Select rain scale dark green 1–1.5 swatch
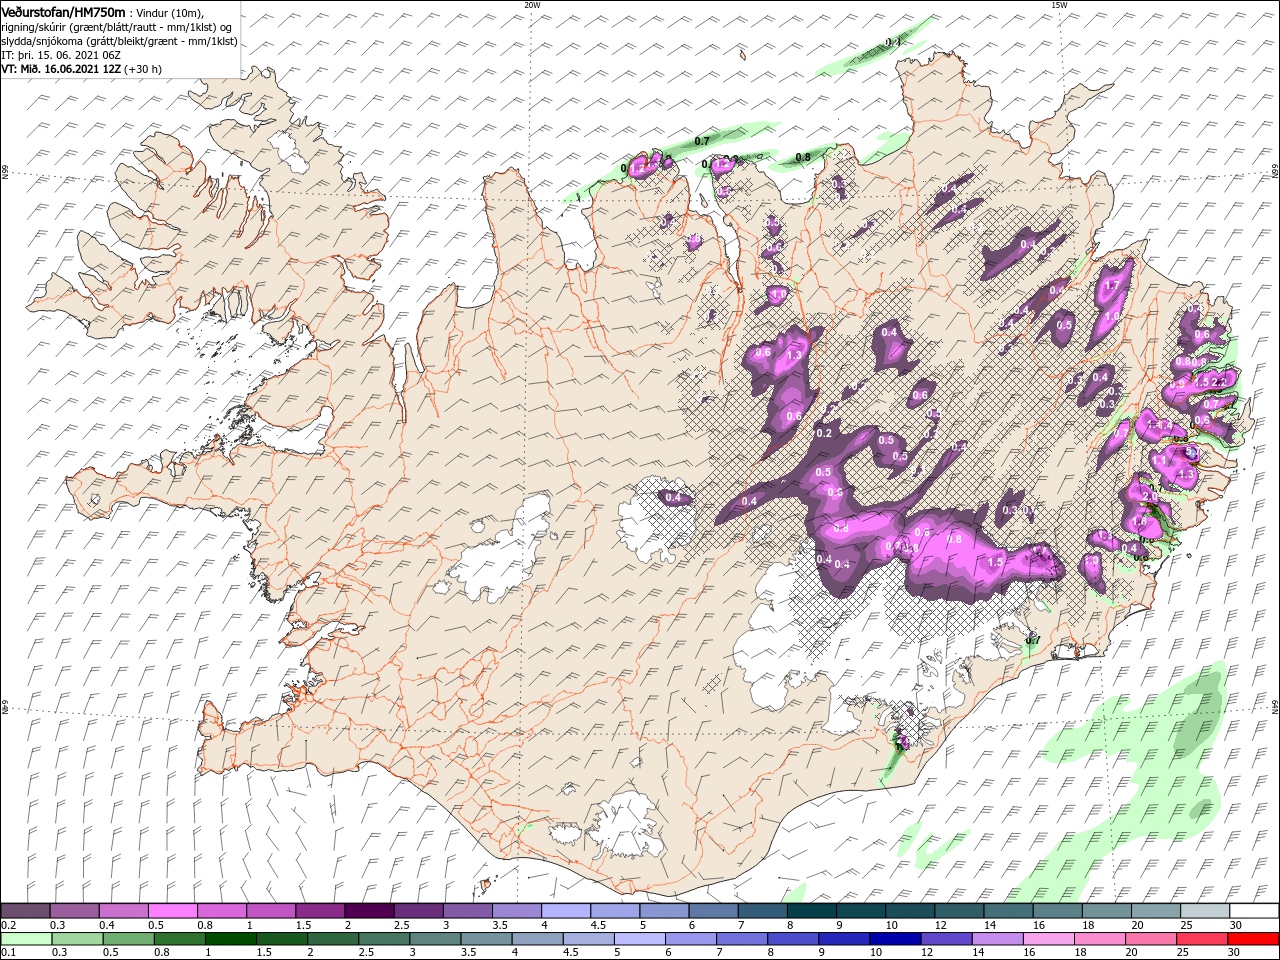1280x960 pixels. point(230,939)
